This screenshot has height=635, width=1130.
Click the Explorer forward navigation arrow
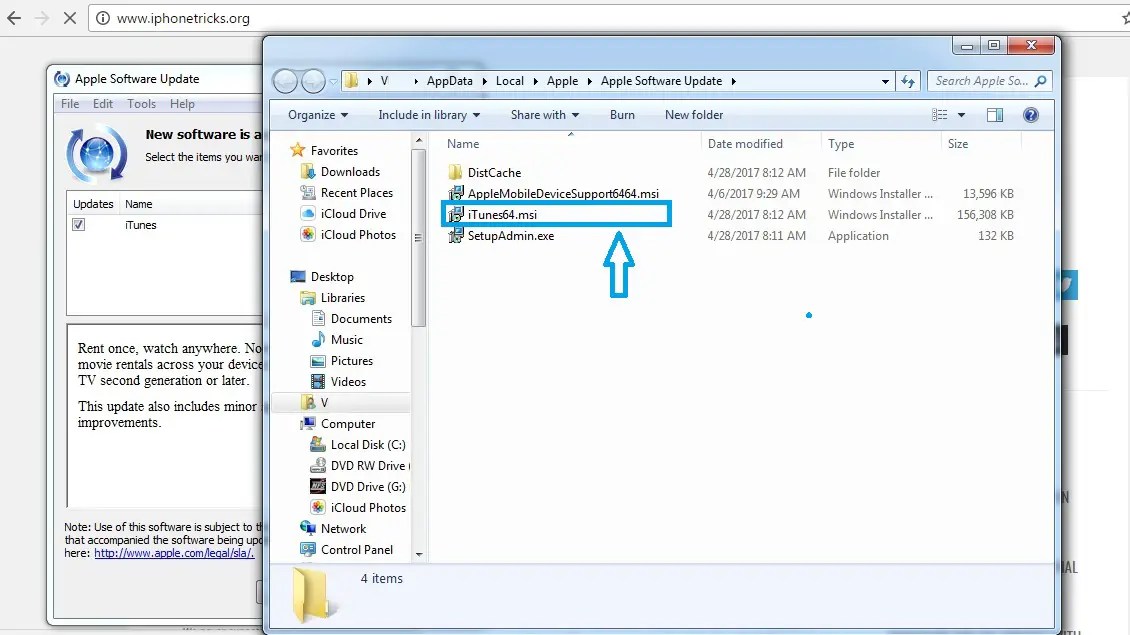313,81
